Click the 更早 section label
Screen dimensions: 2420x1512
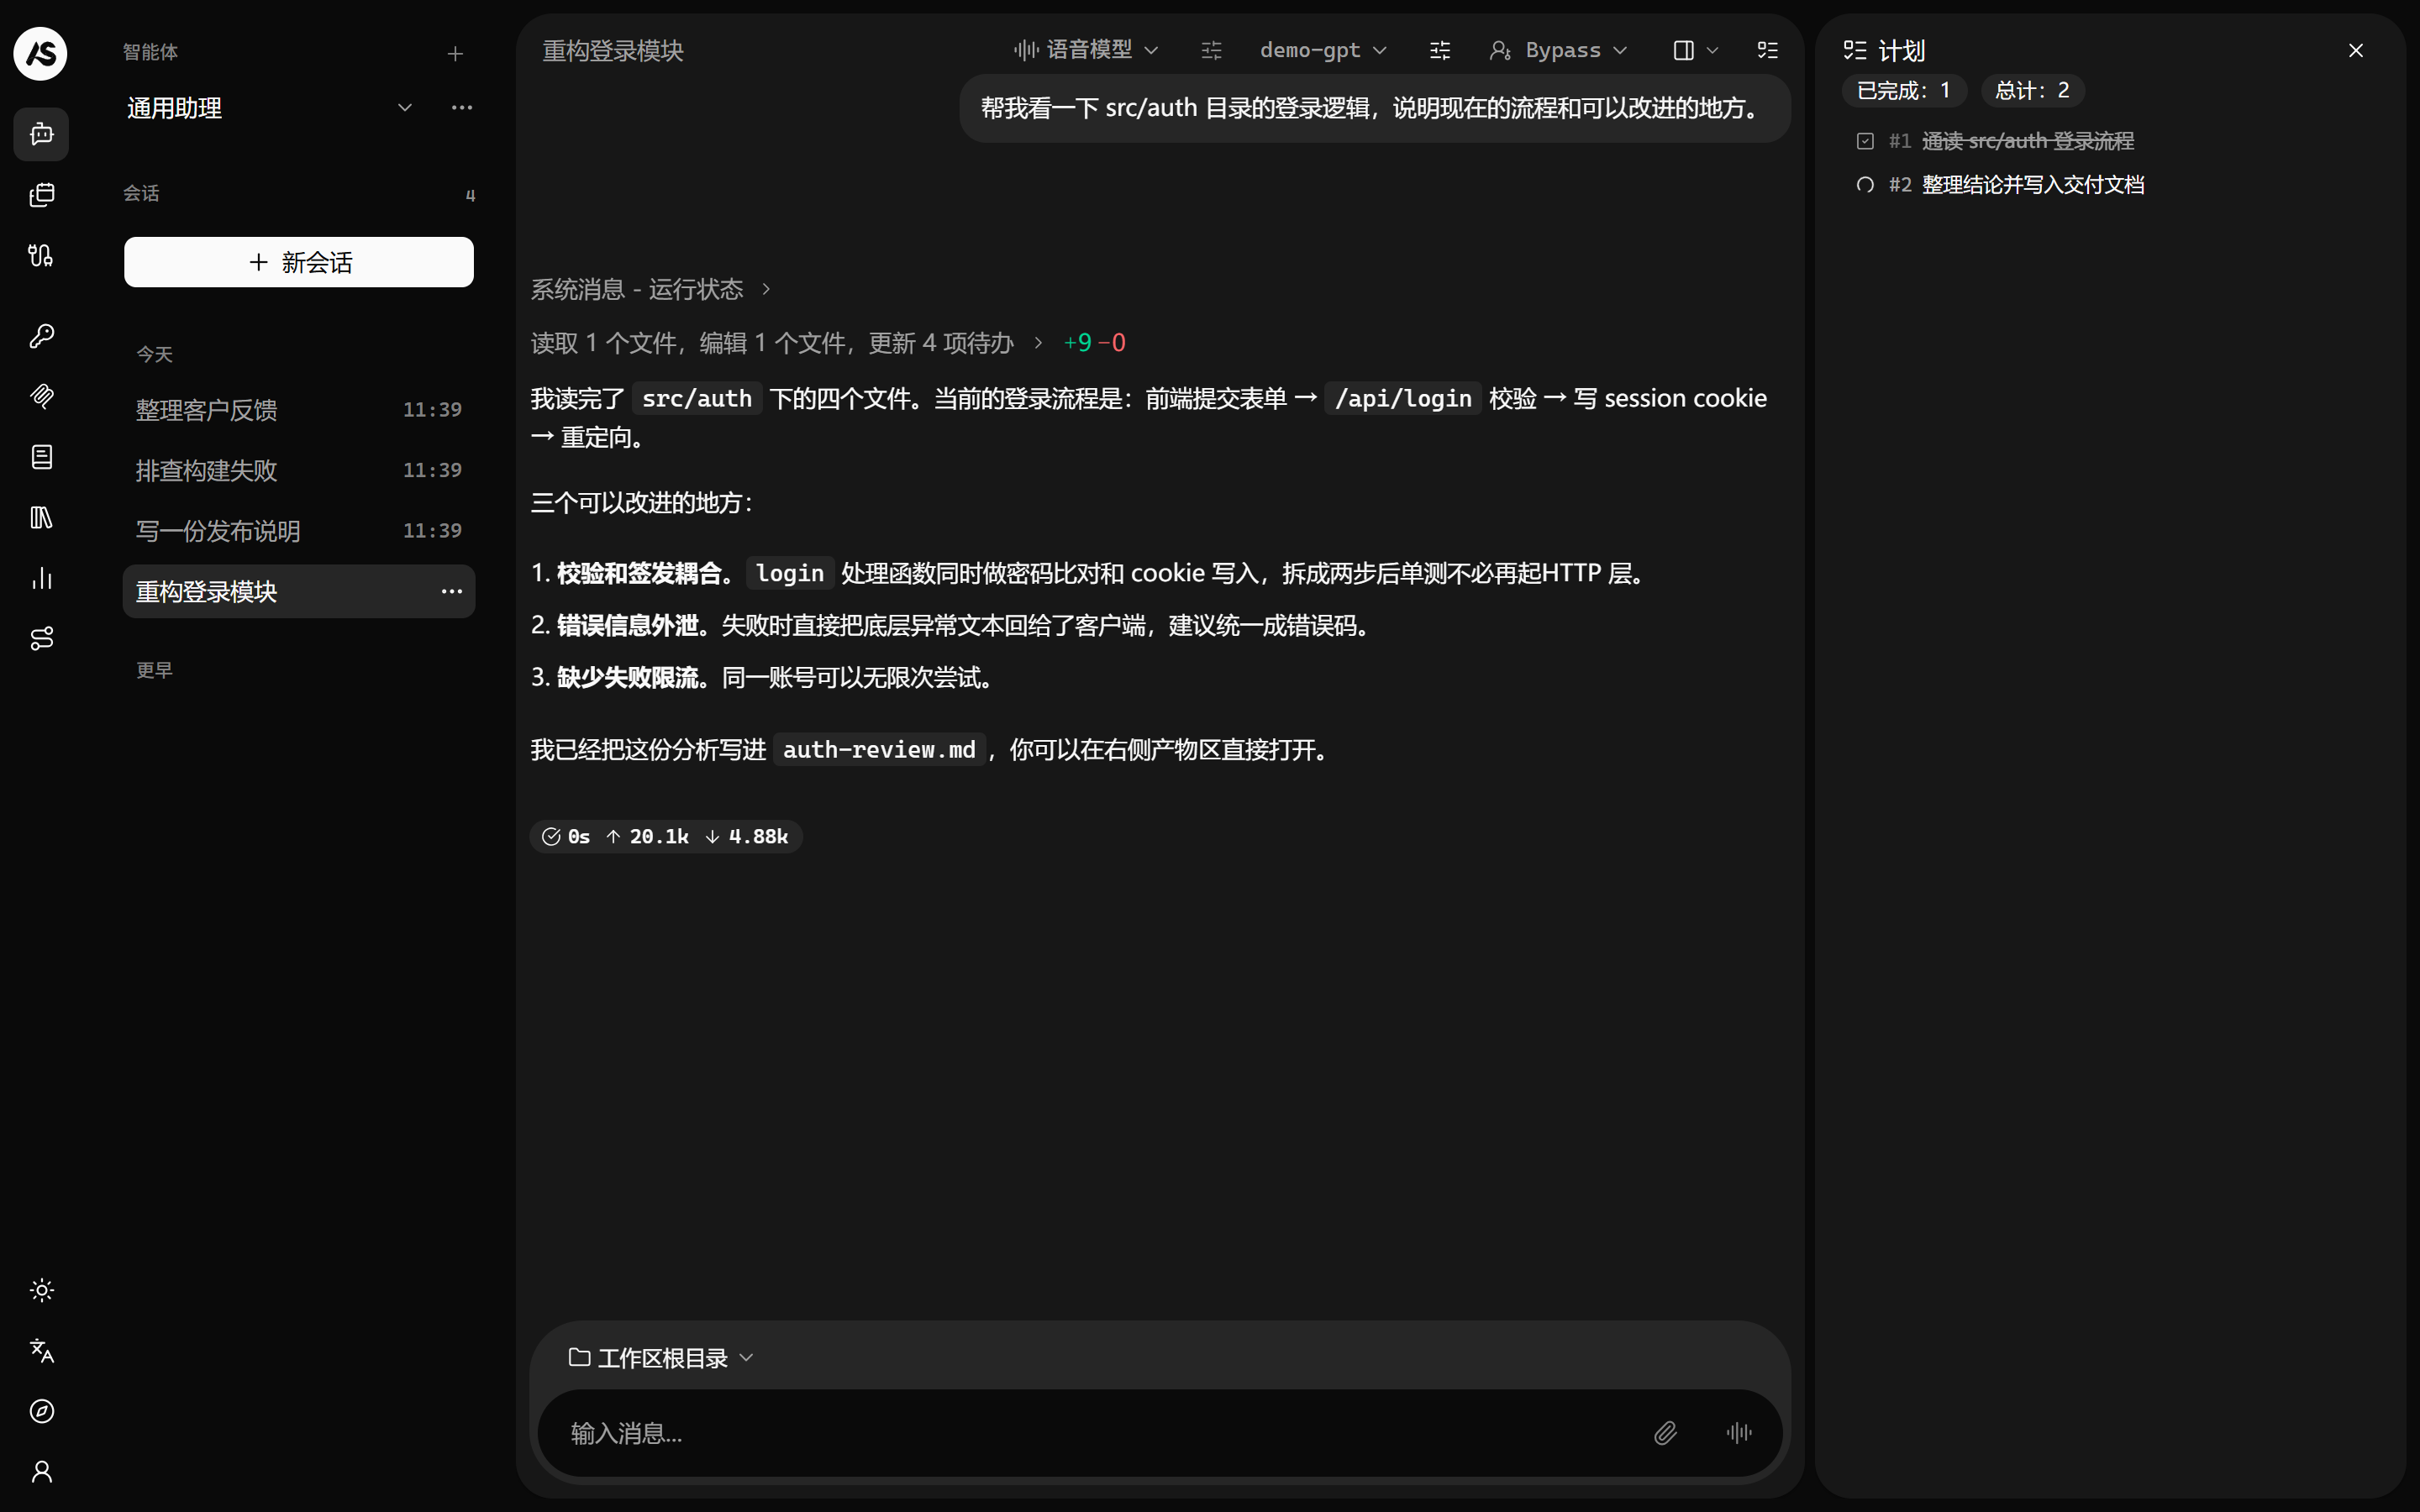pos(155,670)
